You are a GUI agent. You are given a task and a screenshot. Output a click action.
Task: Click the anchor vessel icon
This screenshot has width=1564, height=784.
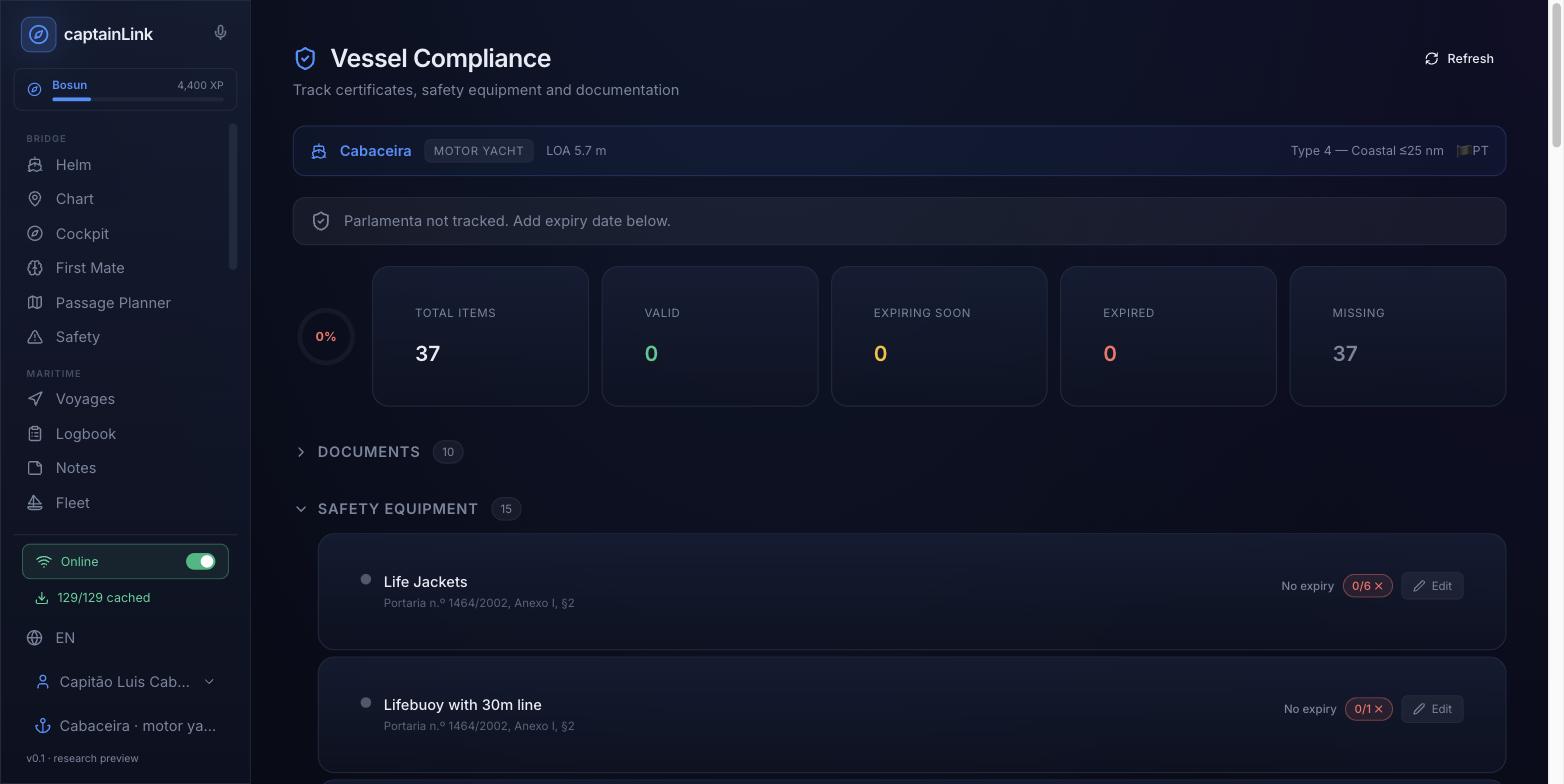(x=43, y=726)
